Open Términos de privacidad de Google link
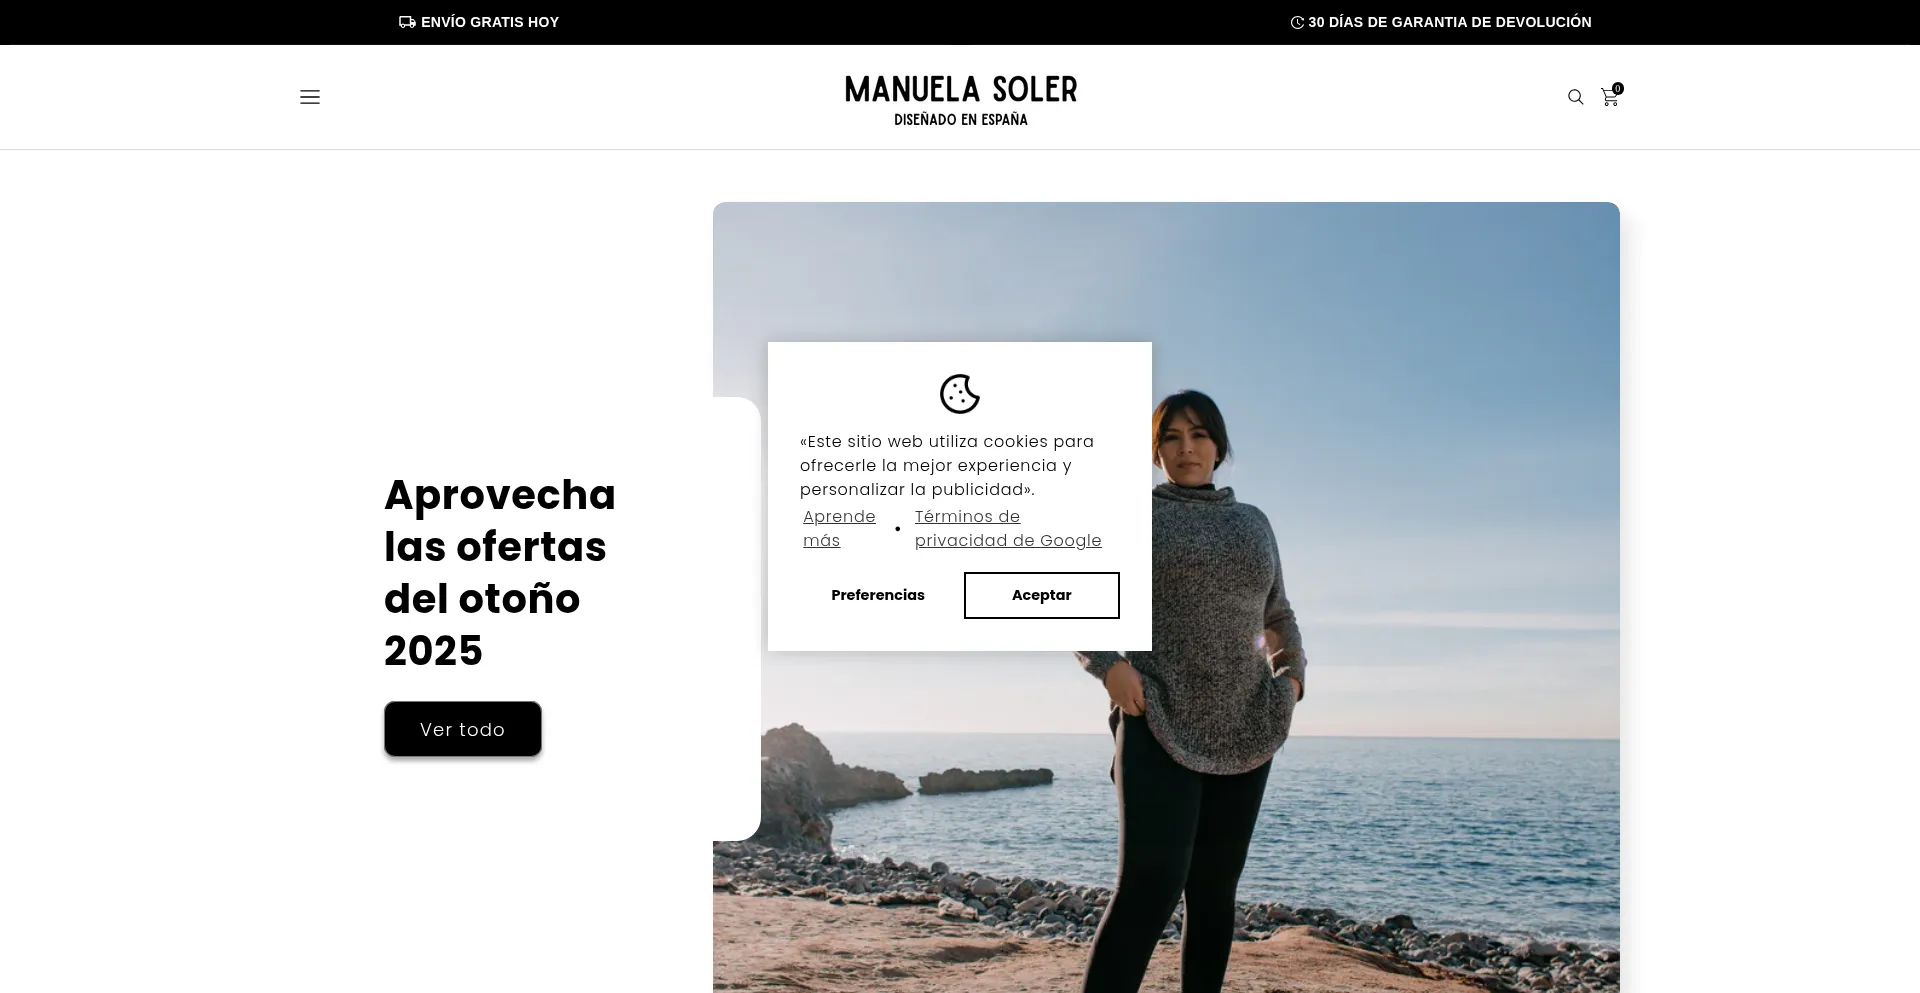Screen dimensions: 1920x993 (x=1008, y=528)
